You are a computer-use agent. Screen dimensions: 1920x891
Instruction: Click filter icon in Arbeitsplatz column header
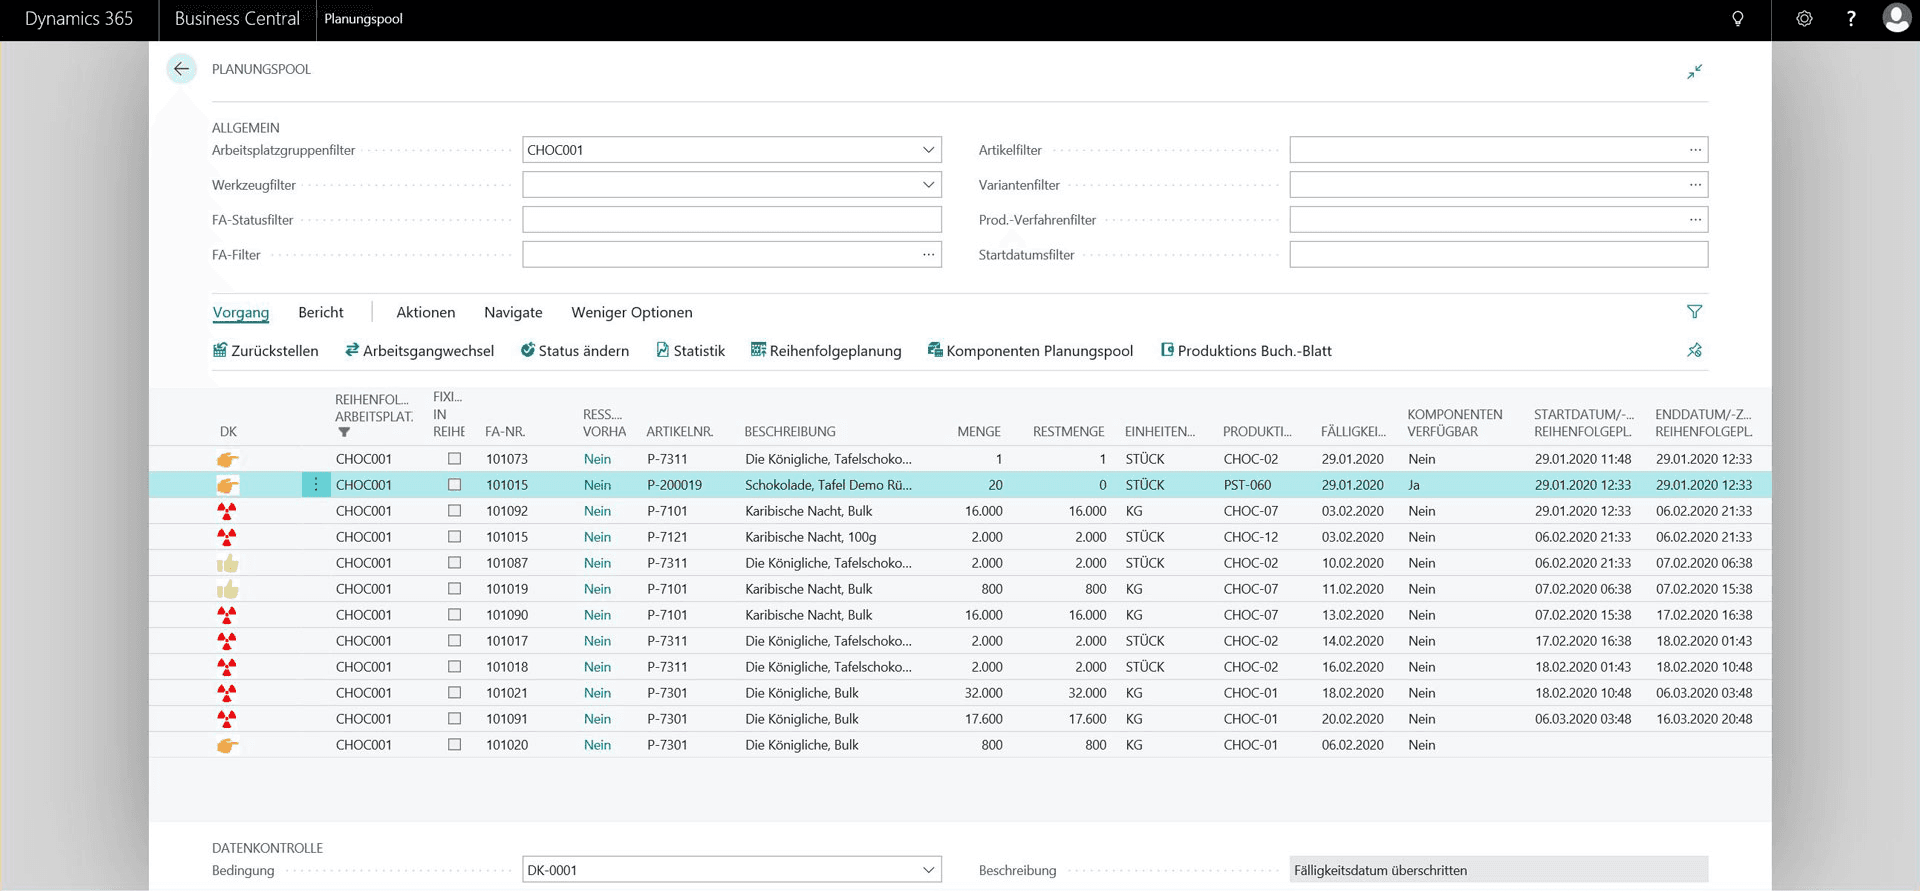(344, 433)
